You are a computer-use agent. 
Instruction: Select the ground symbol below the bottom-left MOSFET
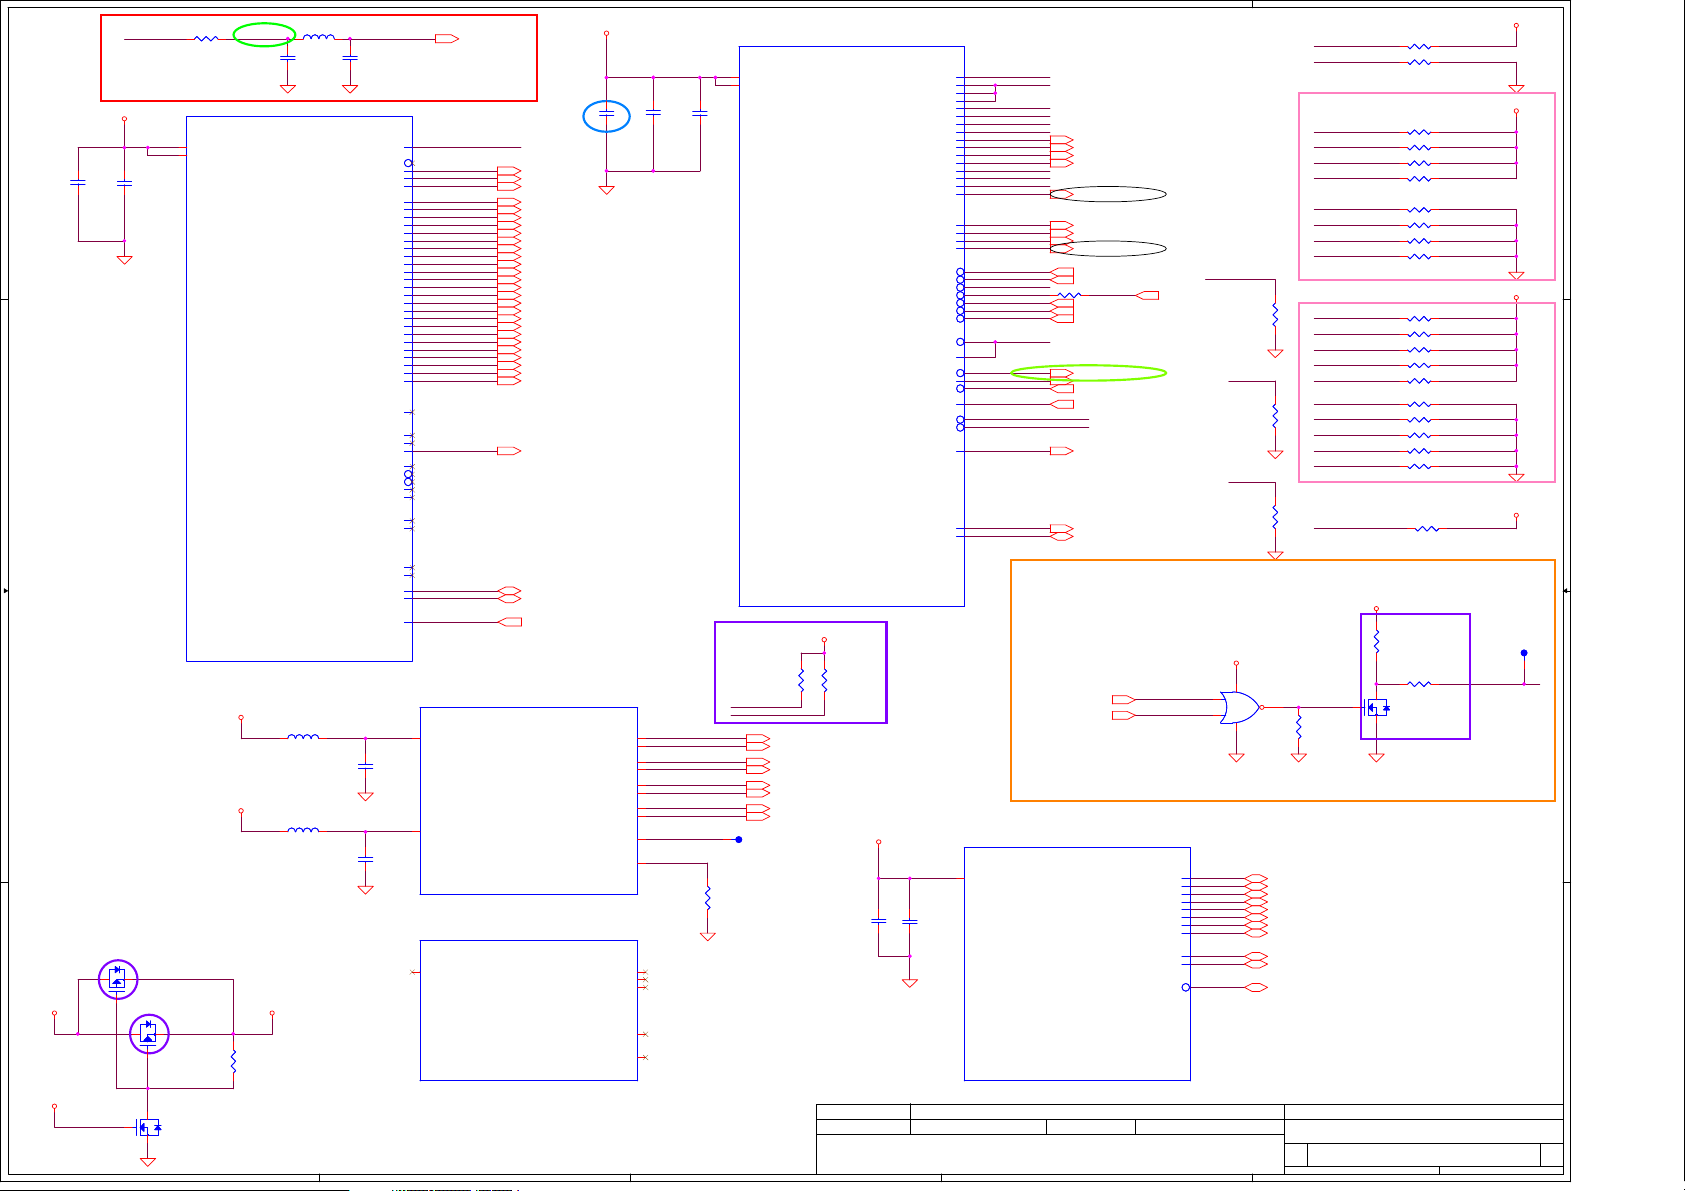tap(148, 1161)
